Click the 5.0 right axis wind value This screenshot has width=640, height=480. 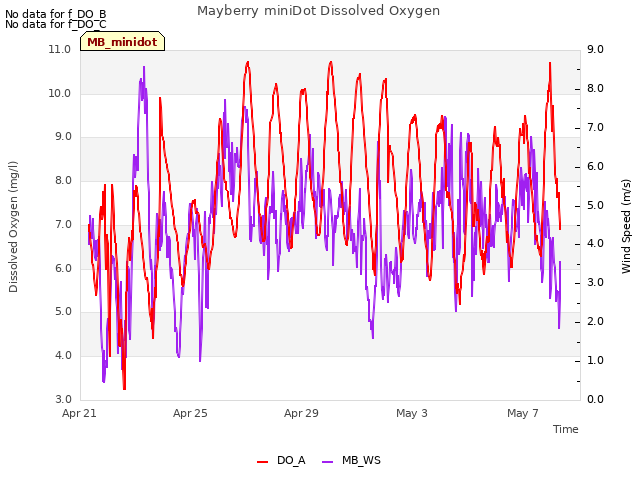(595, 205)
